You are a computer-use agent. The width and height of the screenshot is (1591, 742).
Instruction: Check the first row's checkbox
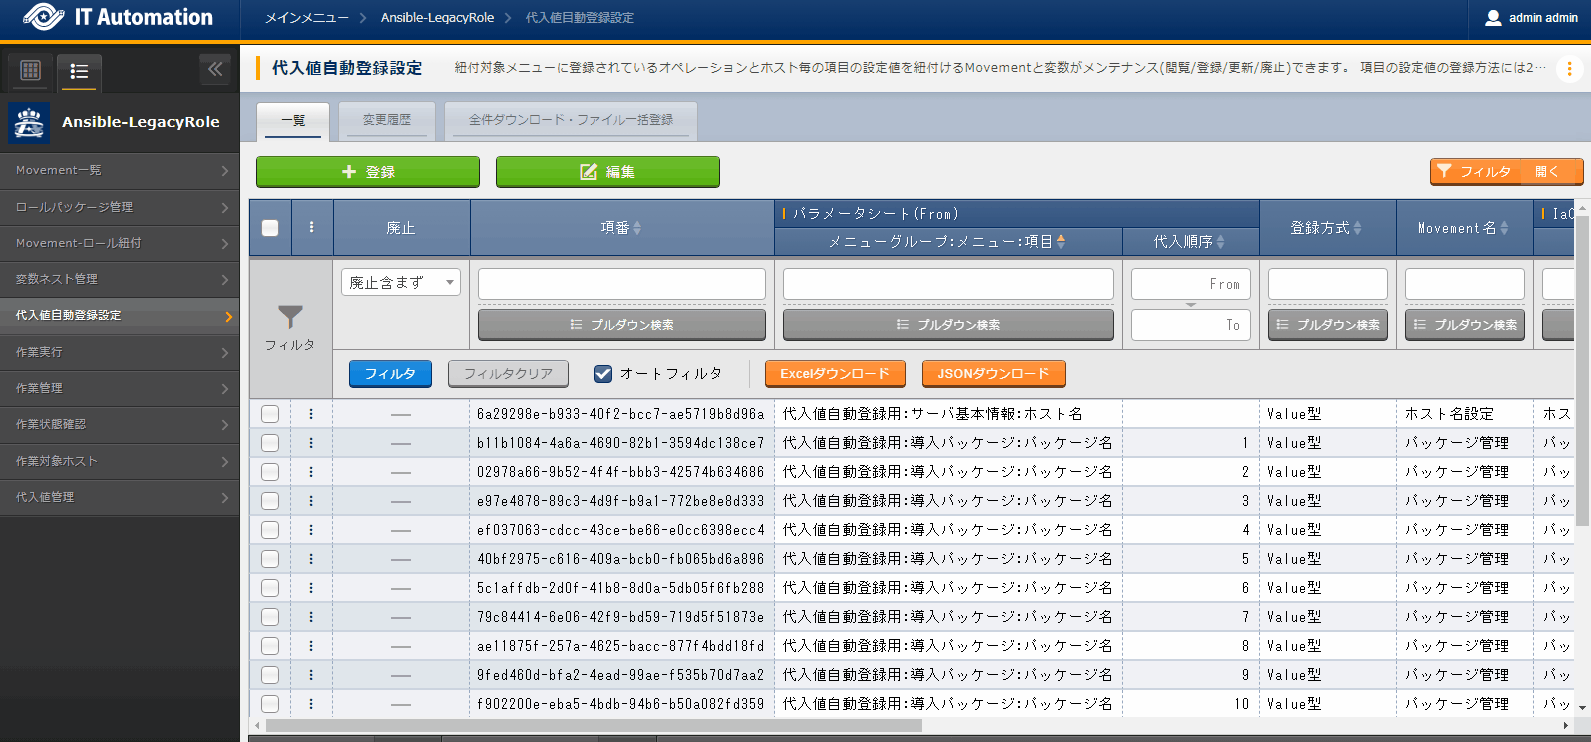(x=270, y=414)
